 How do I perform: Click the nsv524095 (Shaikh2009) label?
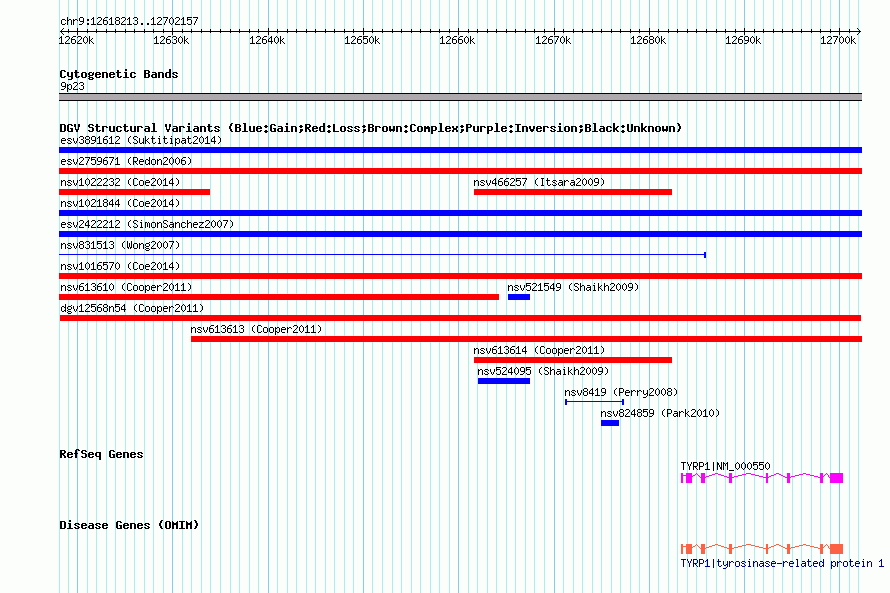click(543, 371)
